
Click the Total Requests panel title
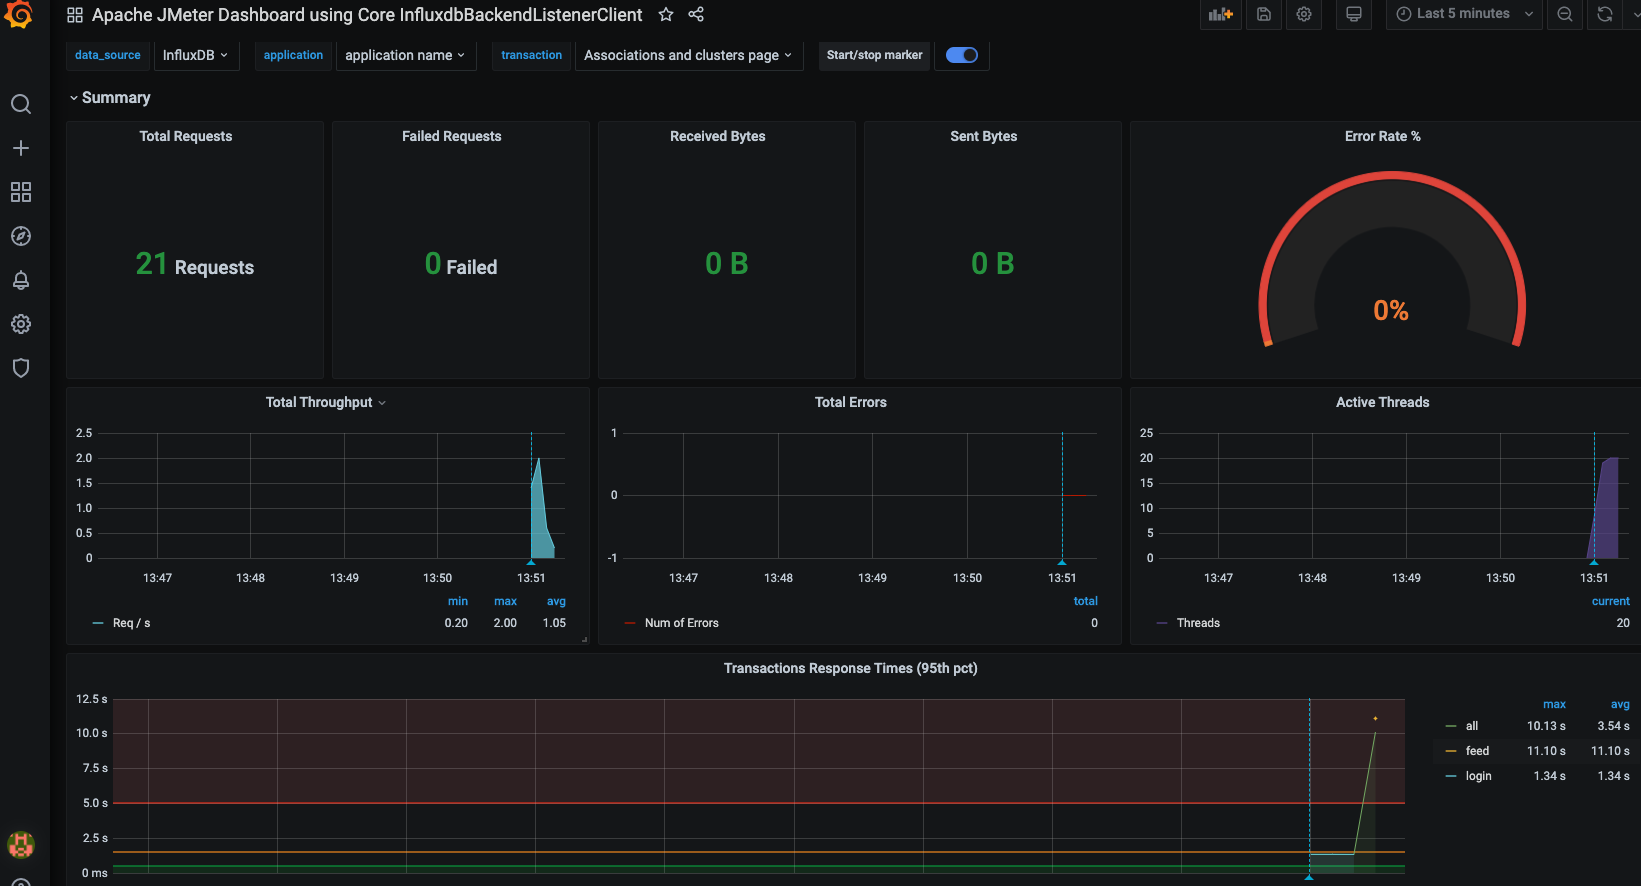(x=186, y=136)
